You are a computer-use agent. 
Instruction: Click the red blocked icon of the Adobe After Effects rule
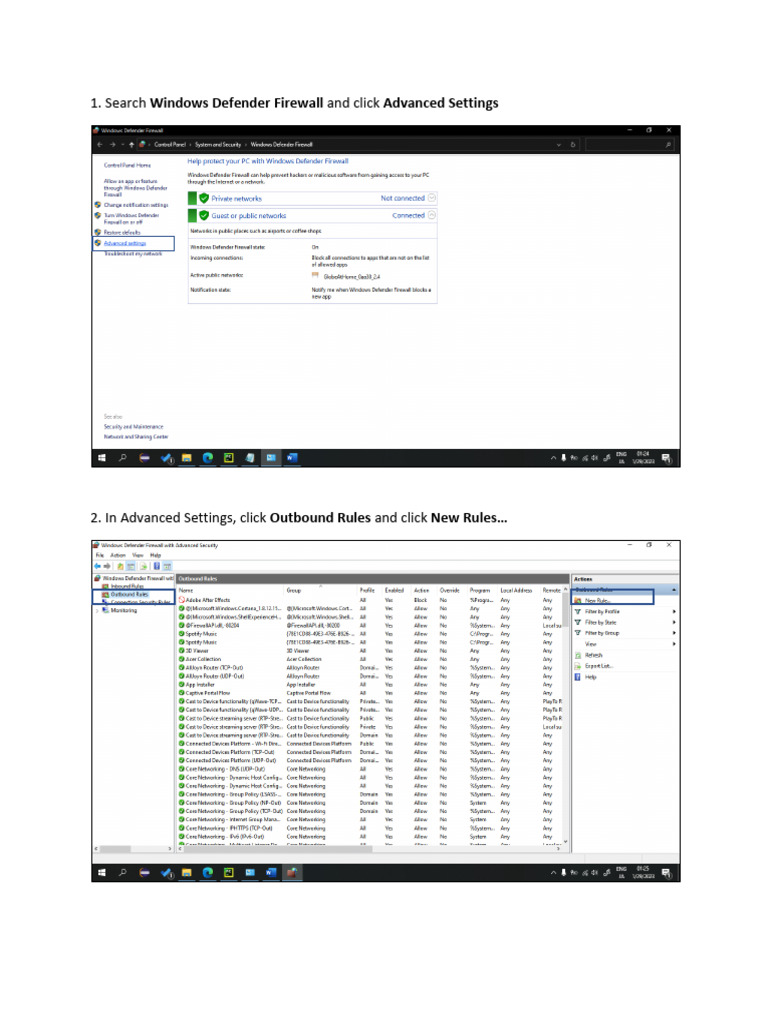182,600
